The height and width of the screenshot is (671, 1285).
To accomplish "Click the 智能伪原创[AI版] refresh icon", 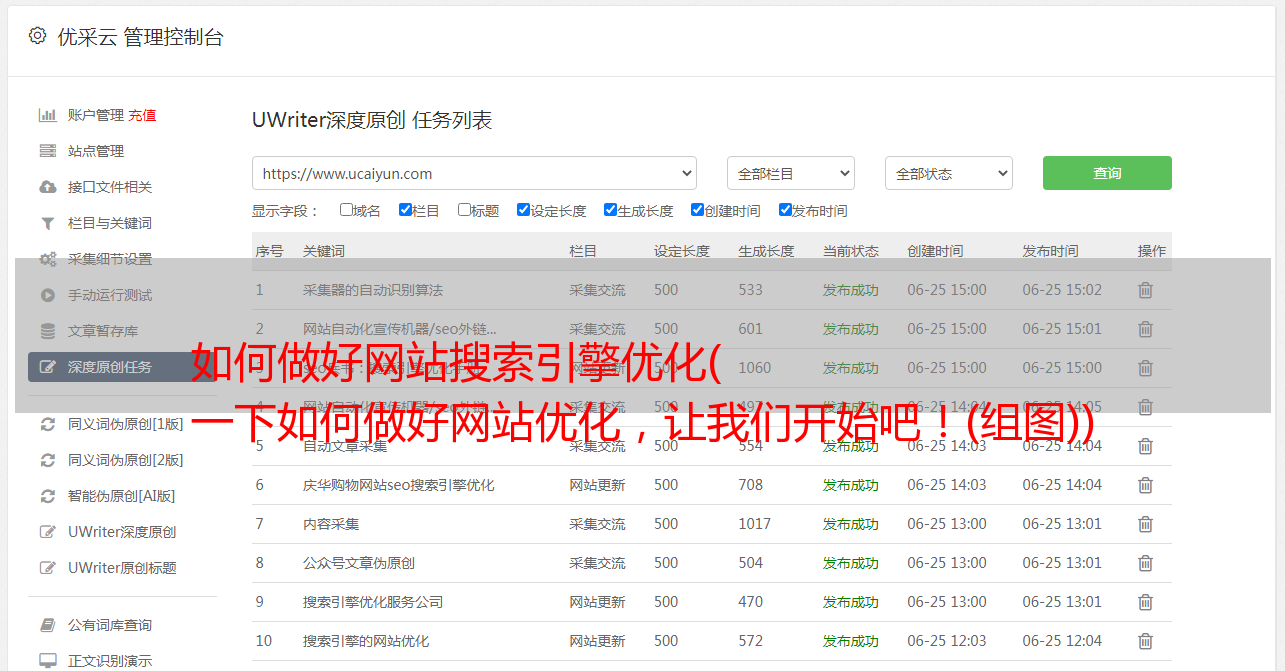I will [x=47, y=496].
